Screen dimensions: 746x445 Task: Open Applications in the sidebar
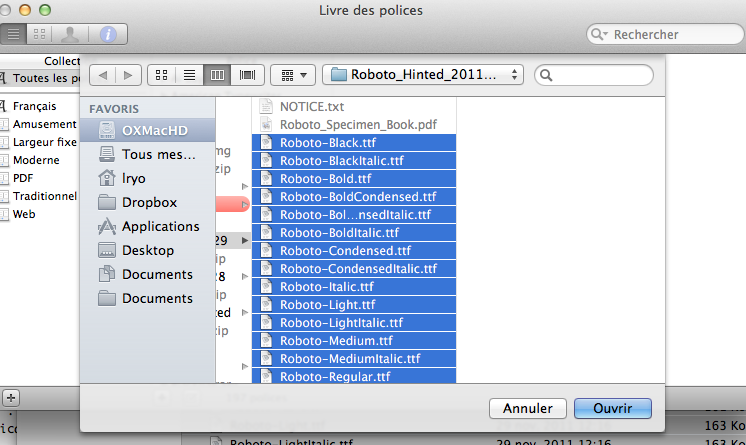point(160,226)
